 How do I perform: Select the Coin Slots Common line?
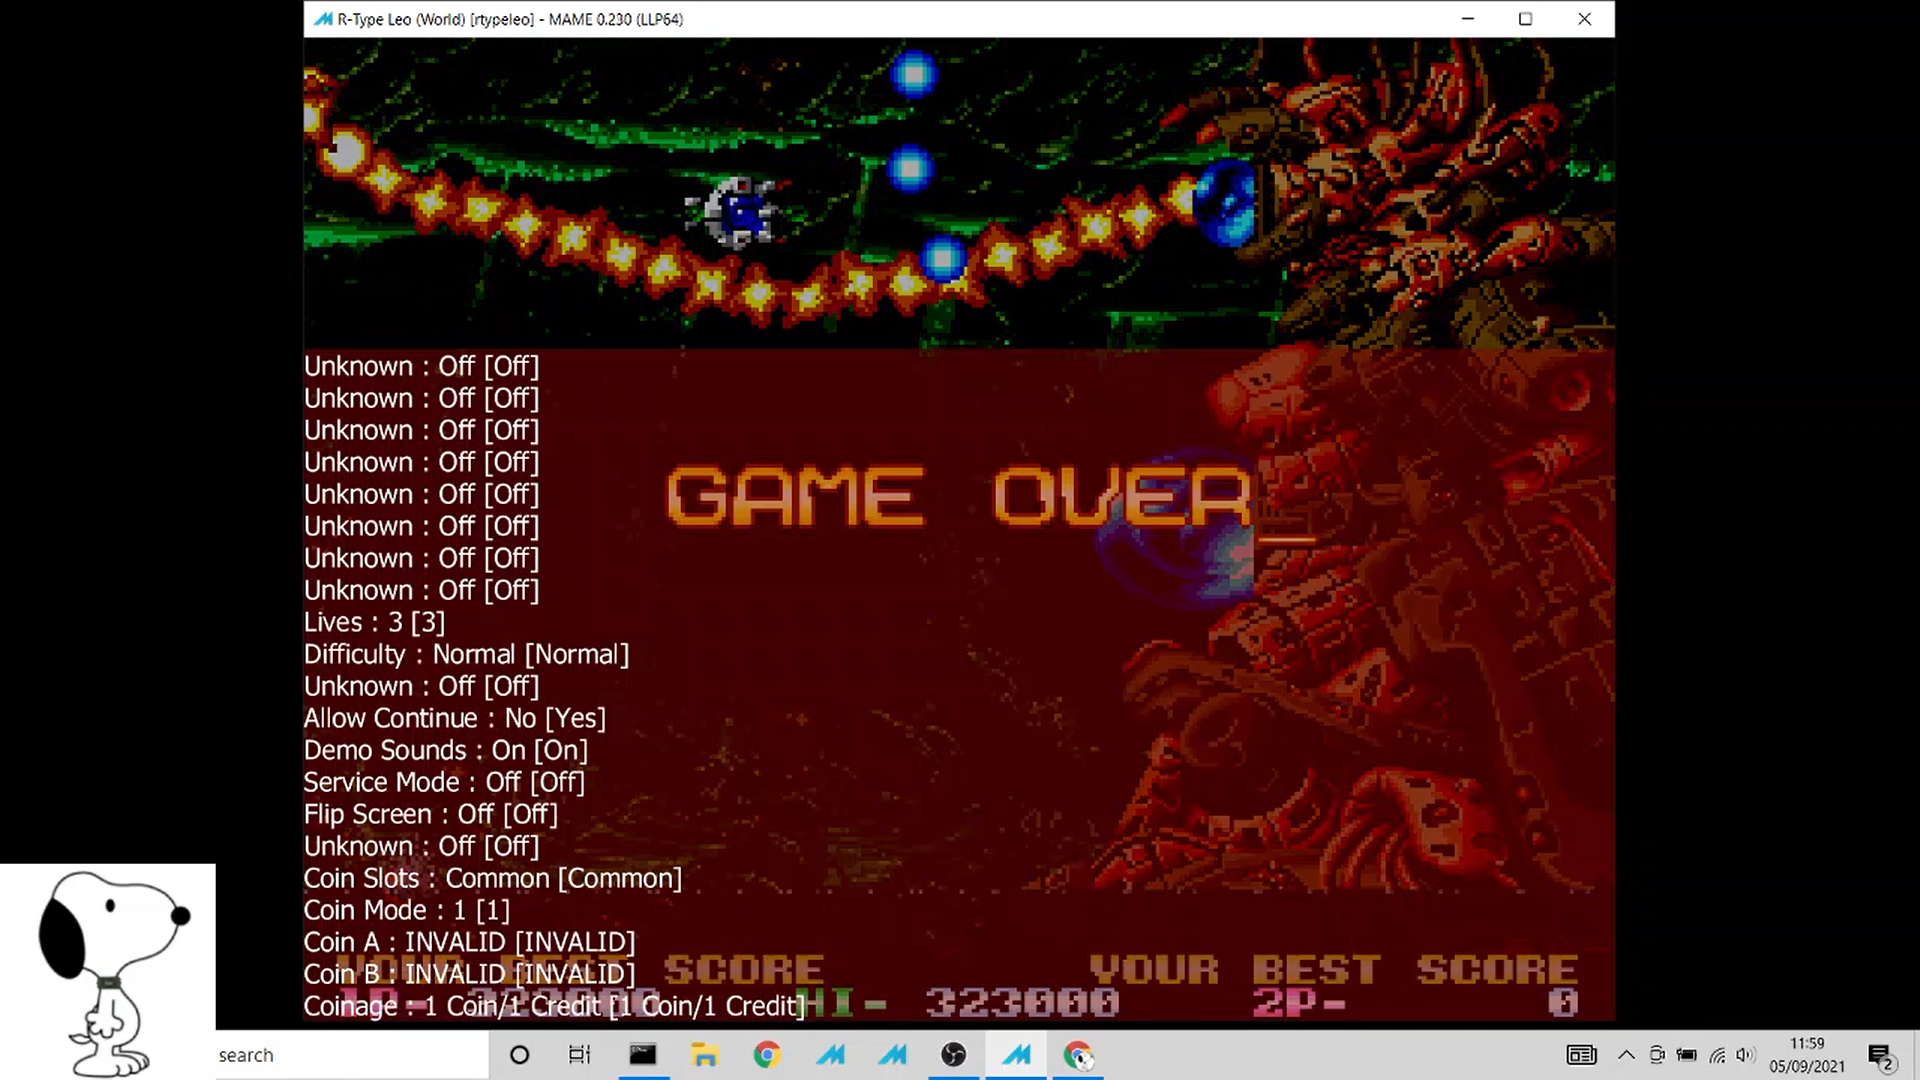click(492, 878)
